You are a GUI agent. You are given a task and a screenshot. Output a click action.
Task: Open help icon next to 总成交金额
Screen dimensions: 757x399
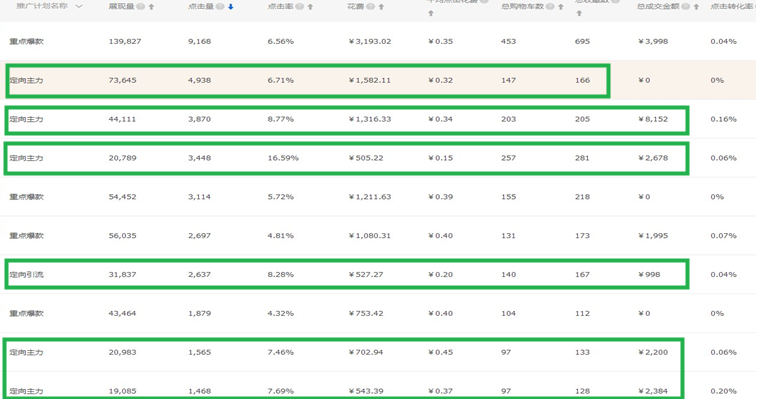click(x=686, y=6)
